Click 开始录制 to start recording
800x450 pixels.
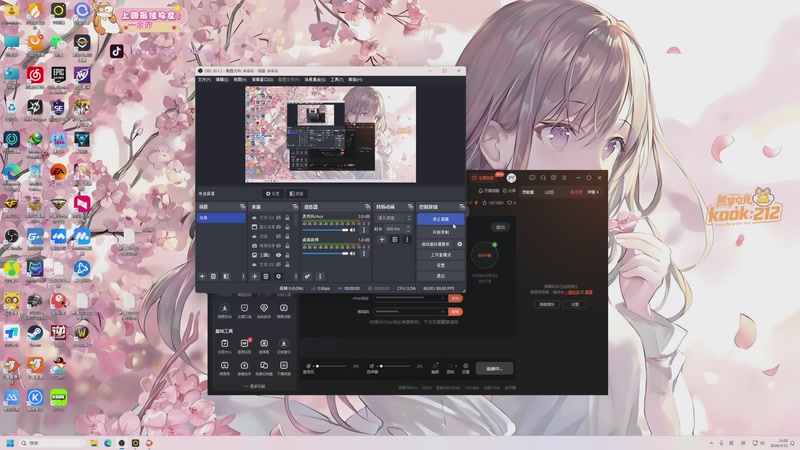coord(440,232)
